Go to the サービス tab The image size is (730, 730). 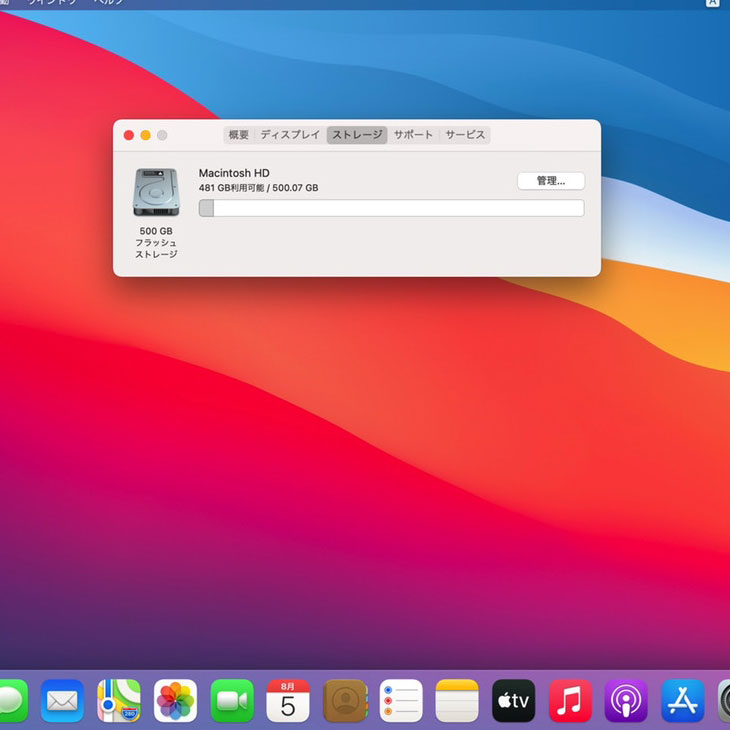coord(465,135)
